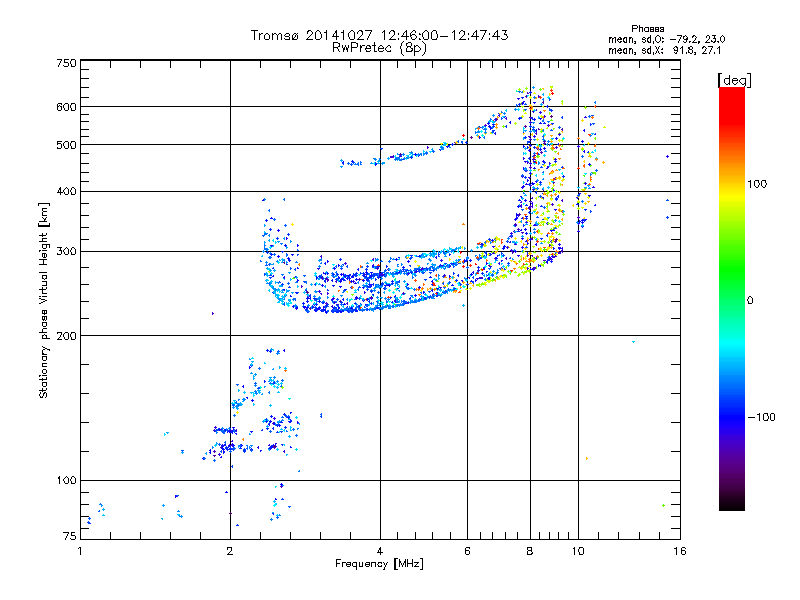This screenshot has width=800, height=600.
Task: Click the 'mean, sd,X: 91.8, 27.1' line
Action: (x=664, y=51)
